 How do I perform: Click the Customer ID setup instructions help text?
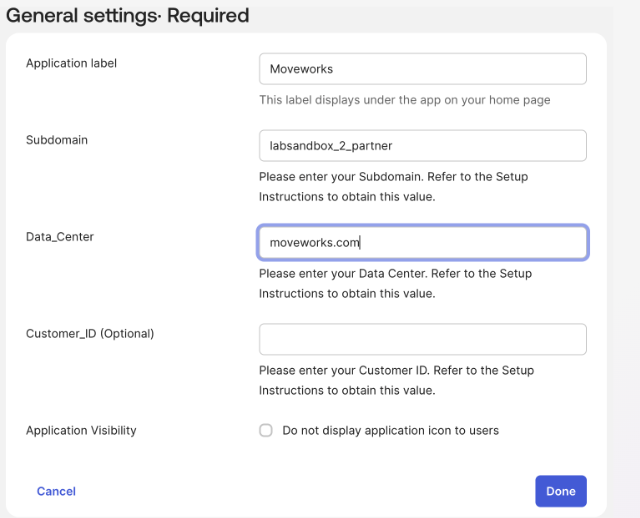click(396, 380)
